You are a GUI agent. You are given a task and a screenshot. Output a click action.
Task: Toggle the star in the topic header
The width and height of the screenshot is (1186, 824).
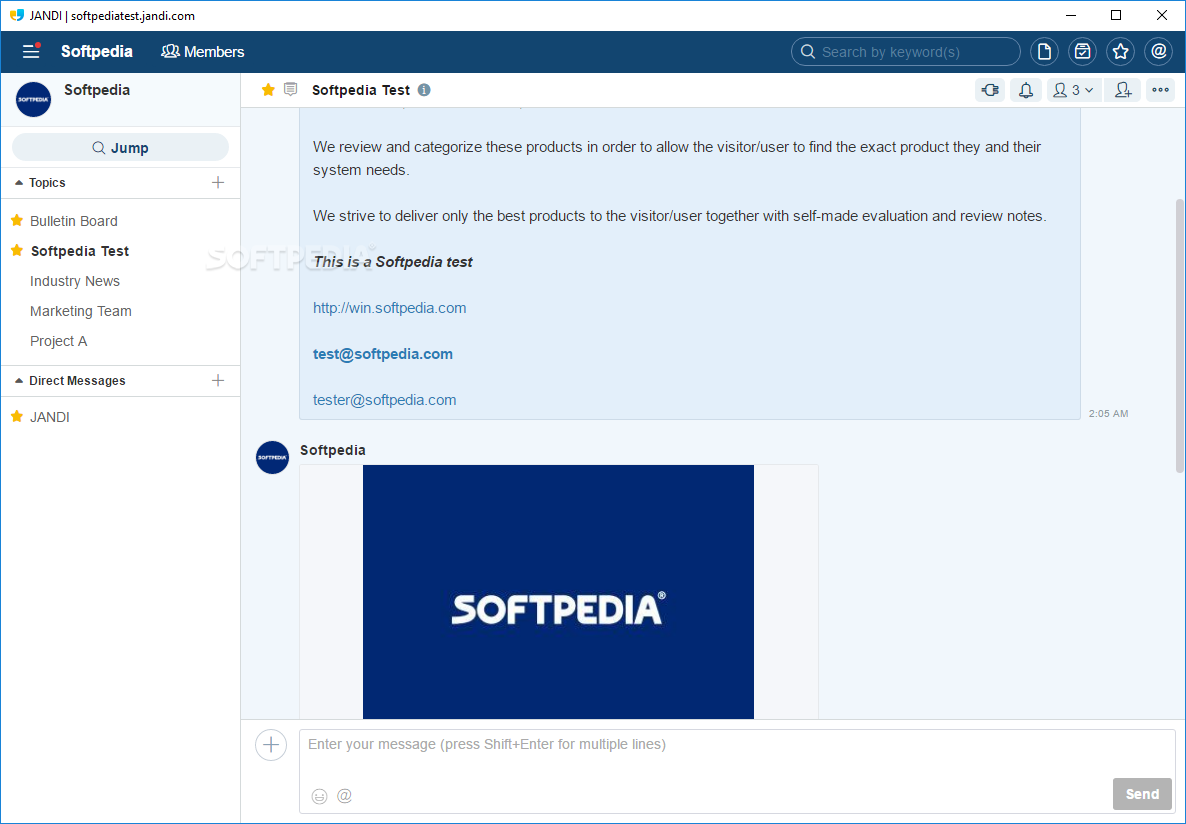[268, 90]
